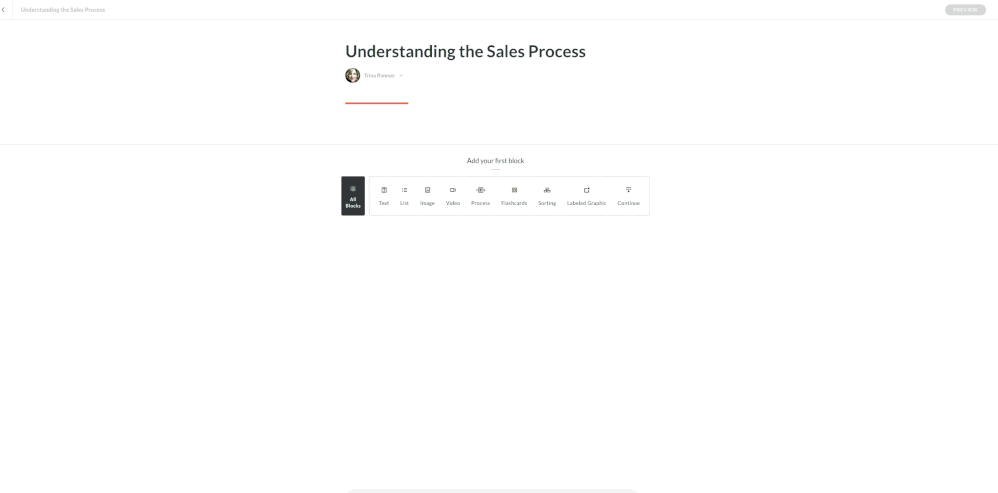
Task: Click Trina Rimmer's avatar photo
Action: point(353,76)
